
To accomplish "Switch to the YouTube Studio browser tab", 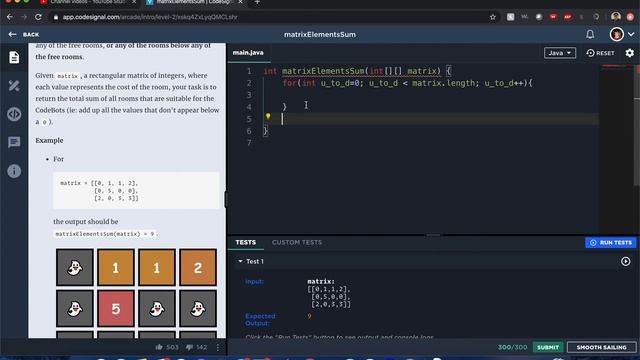I will tap(87, 2).
